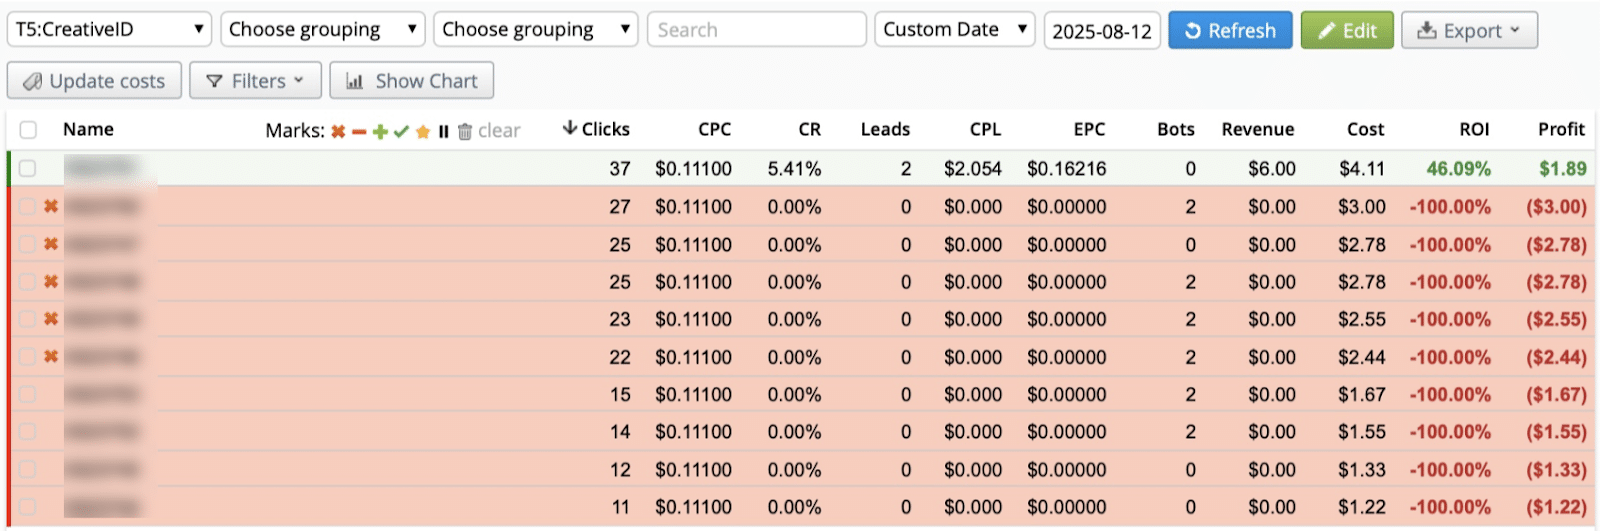Check the box for the 37-clicks row
The height and width of the screenshot is (531, 1600).
pyautogui.click(x=28, y=168)
